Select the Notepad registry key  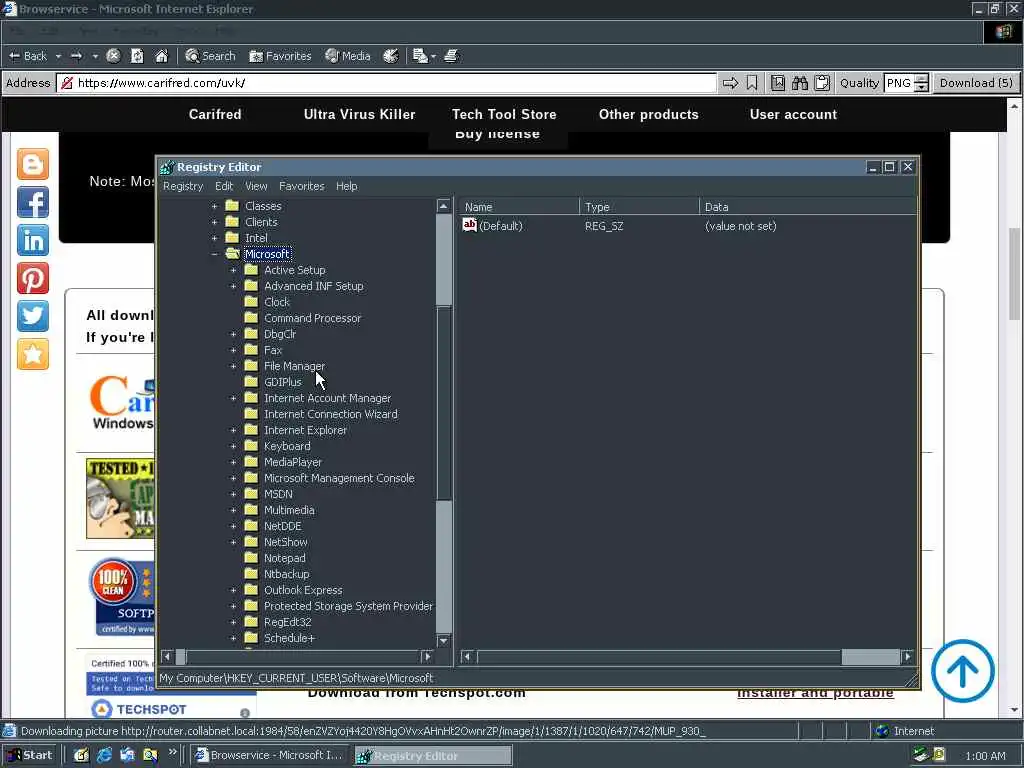click(x=284, y=558)
